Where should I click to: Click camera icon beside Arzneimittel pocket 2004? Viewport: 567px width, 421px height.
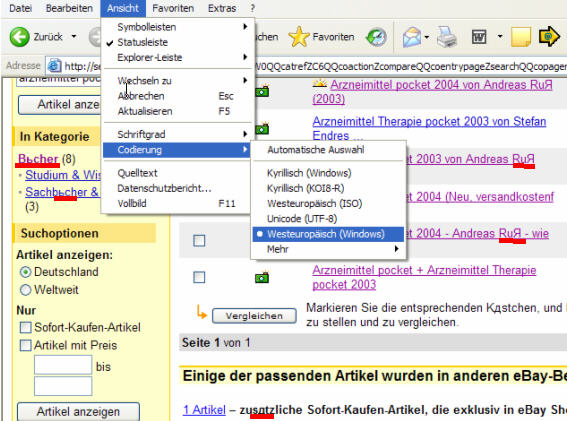(x=262, y=91)
